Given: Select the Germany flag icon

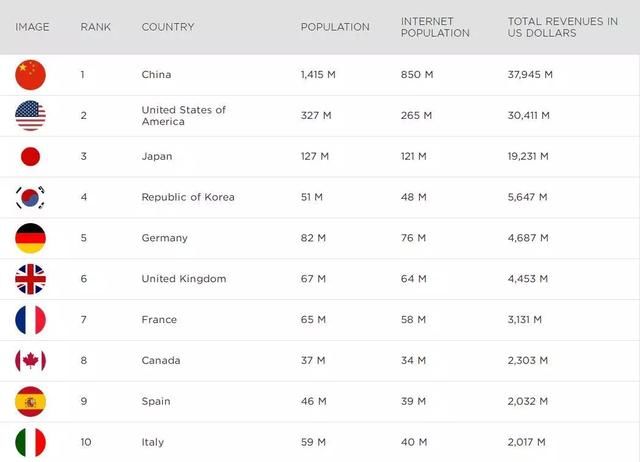Looking at the screenshot, I should click(31, 238).
